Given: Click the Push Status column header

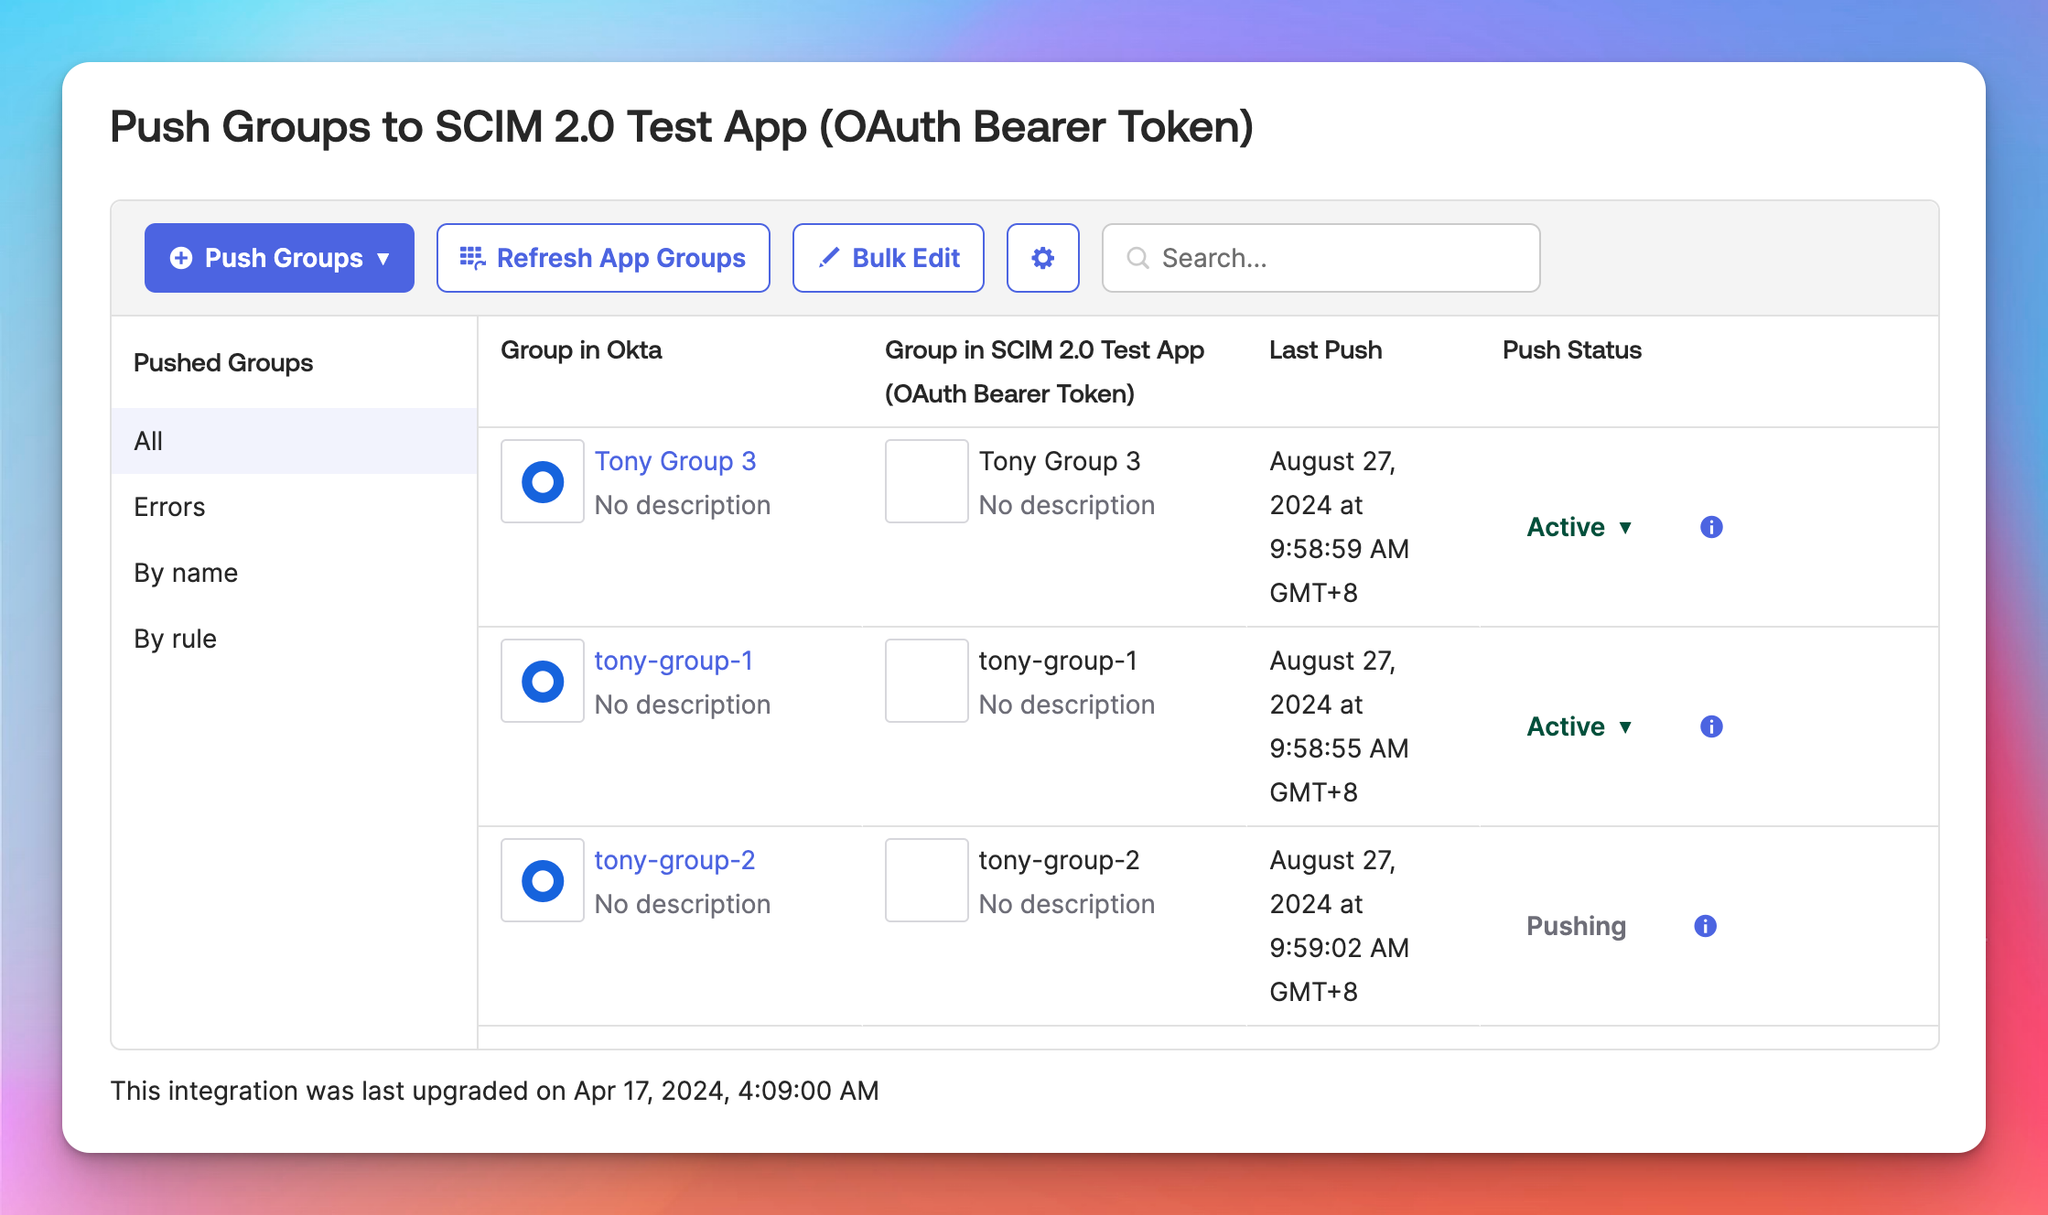Looking at the screenshot, I should click(x=1572, y=350).
